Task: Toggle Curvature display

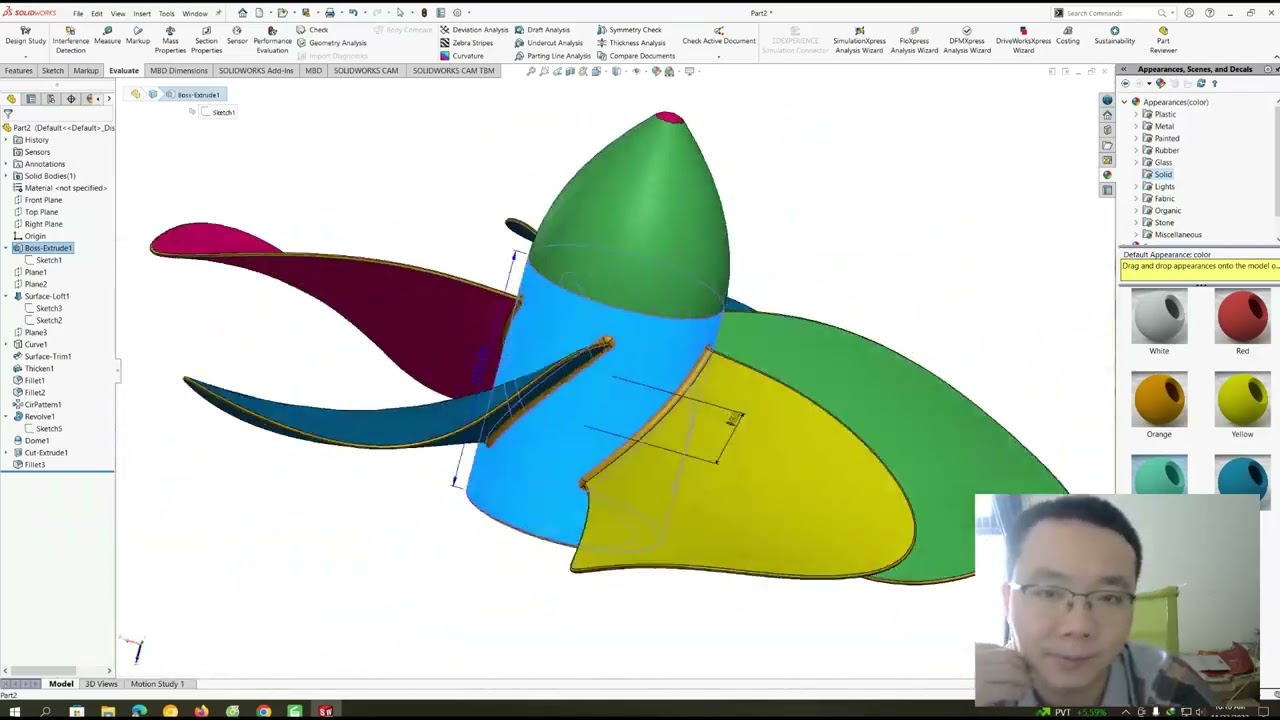Action: coord(462,56)
